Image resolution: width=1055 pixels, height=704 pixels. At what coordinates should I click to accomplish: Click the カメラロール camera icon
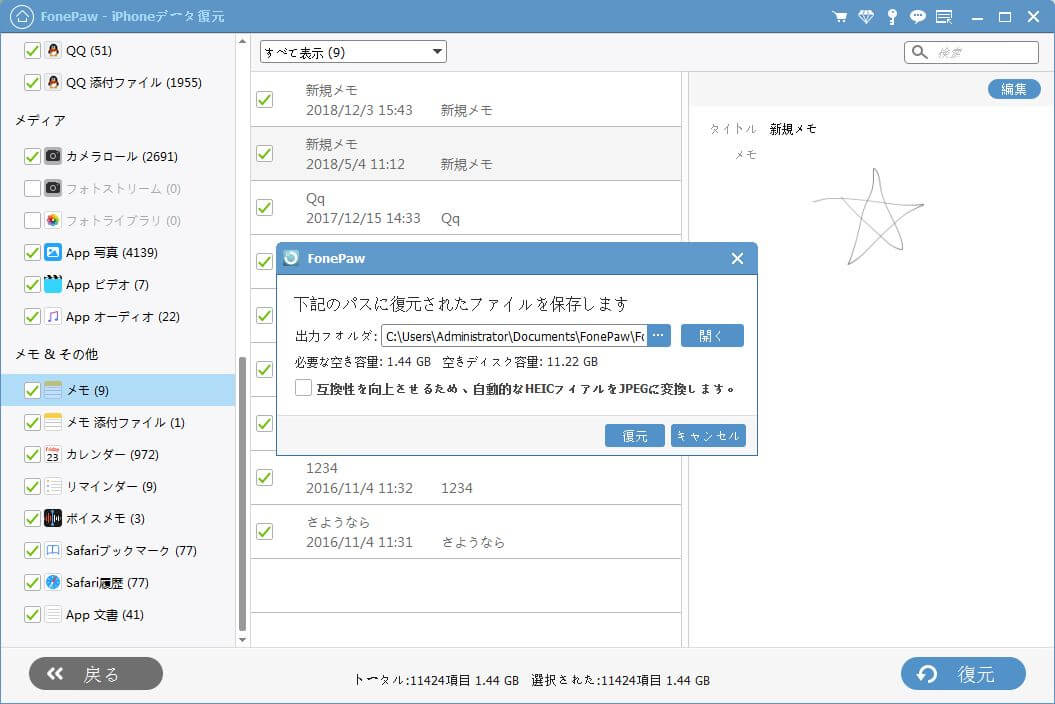53,156
